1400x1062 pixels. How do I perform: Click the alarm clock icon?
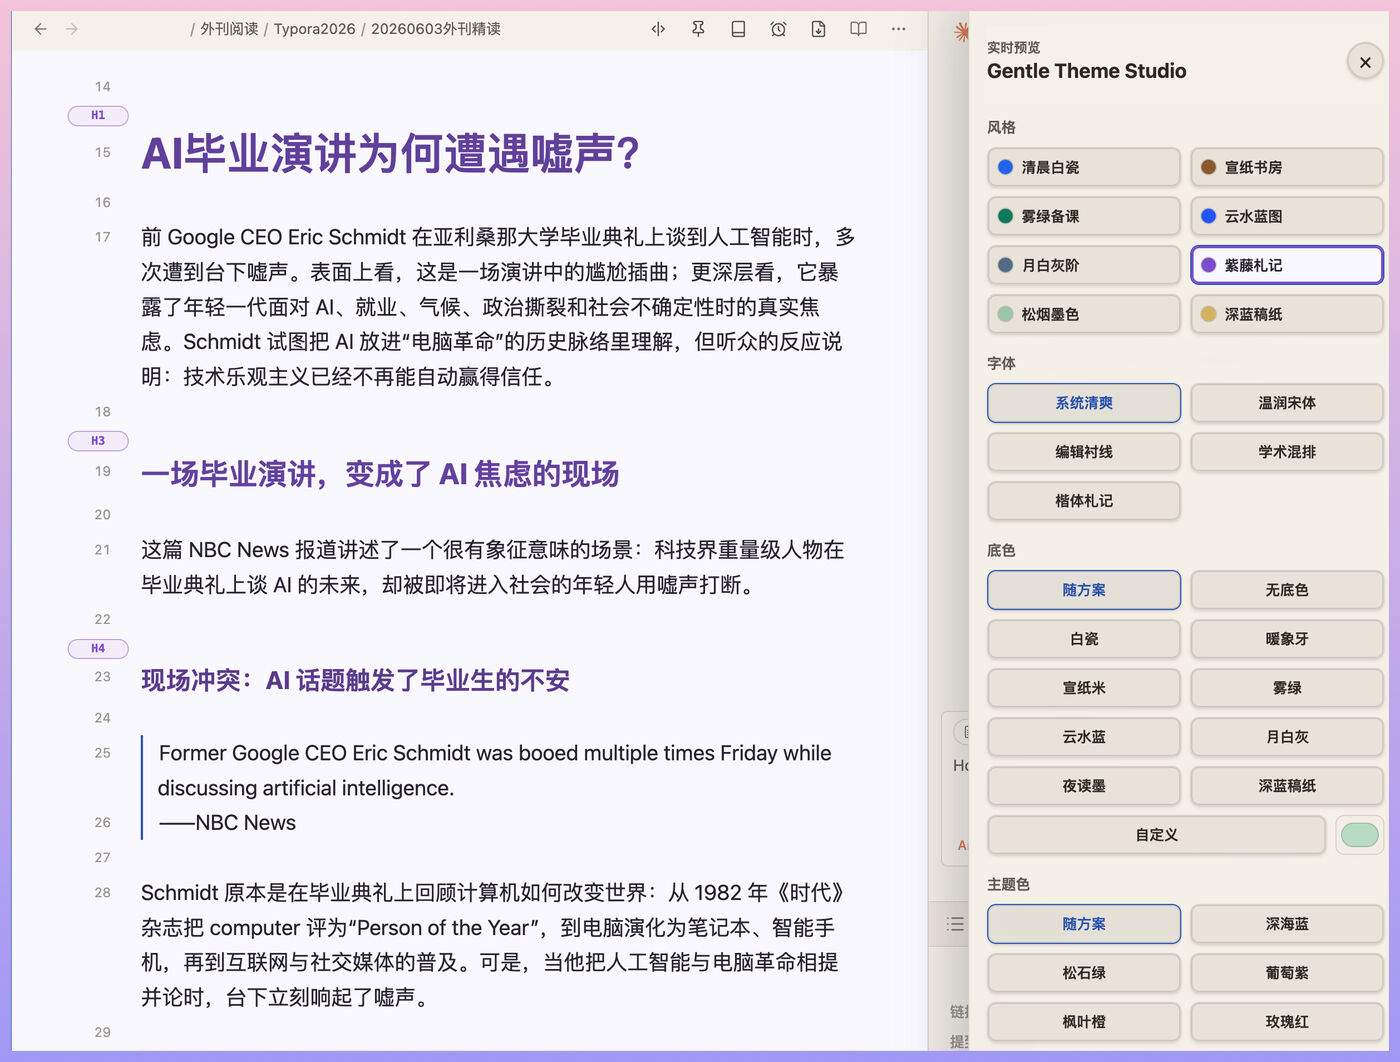(x=778, y=29)
